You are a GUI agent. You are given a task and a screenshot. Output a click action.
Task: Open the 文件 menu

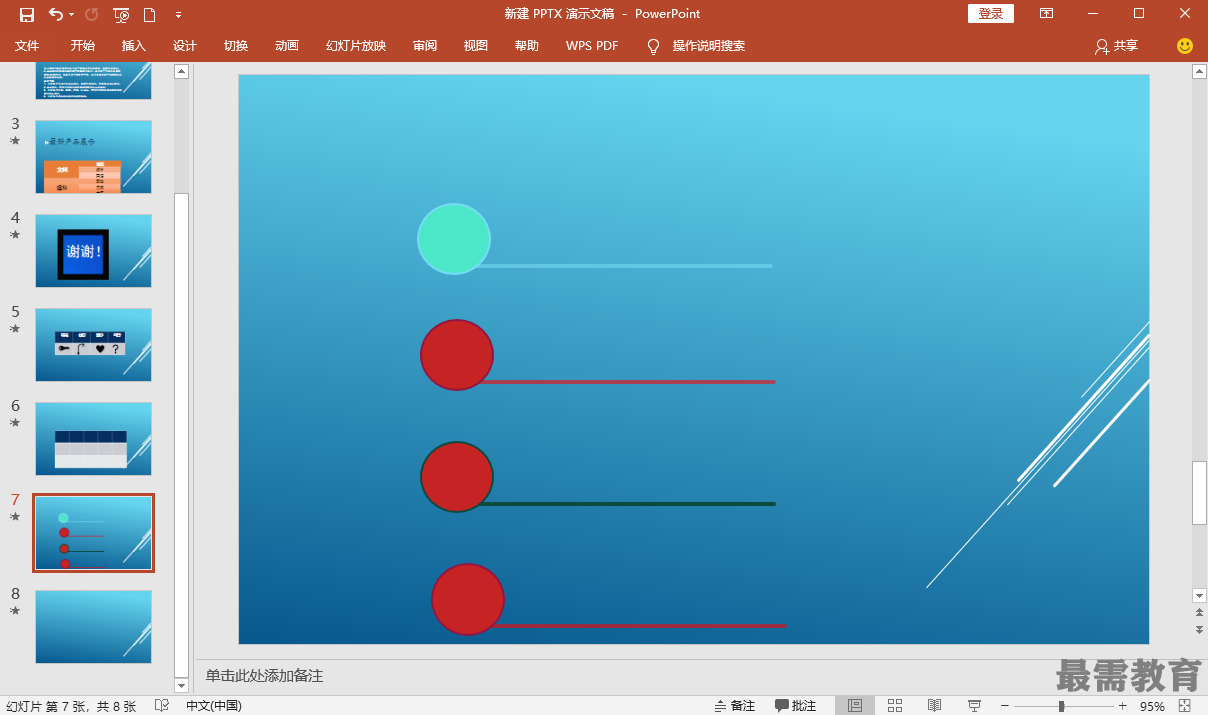tap(27, 46)
